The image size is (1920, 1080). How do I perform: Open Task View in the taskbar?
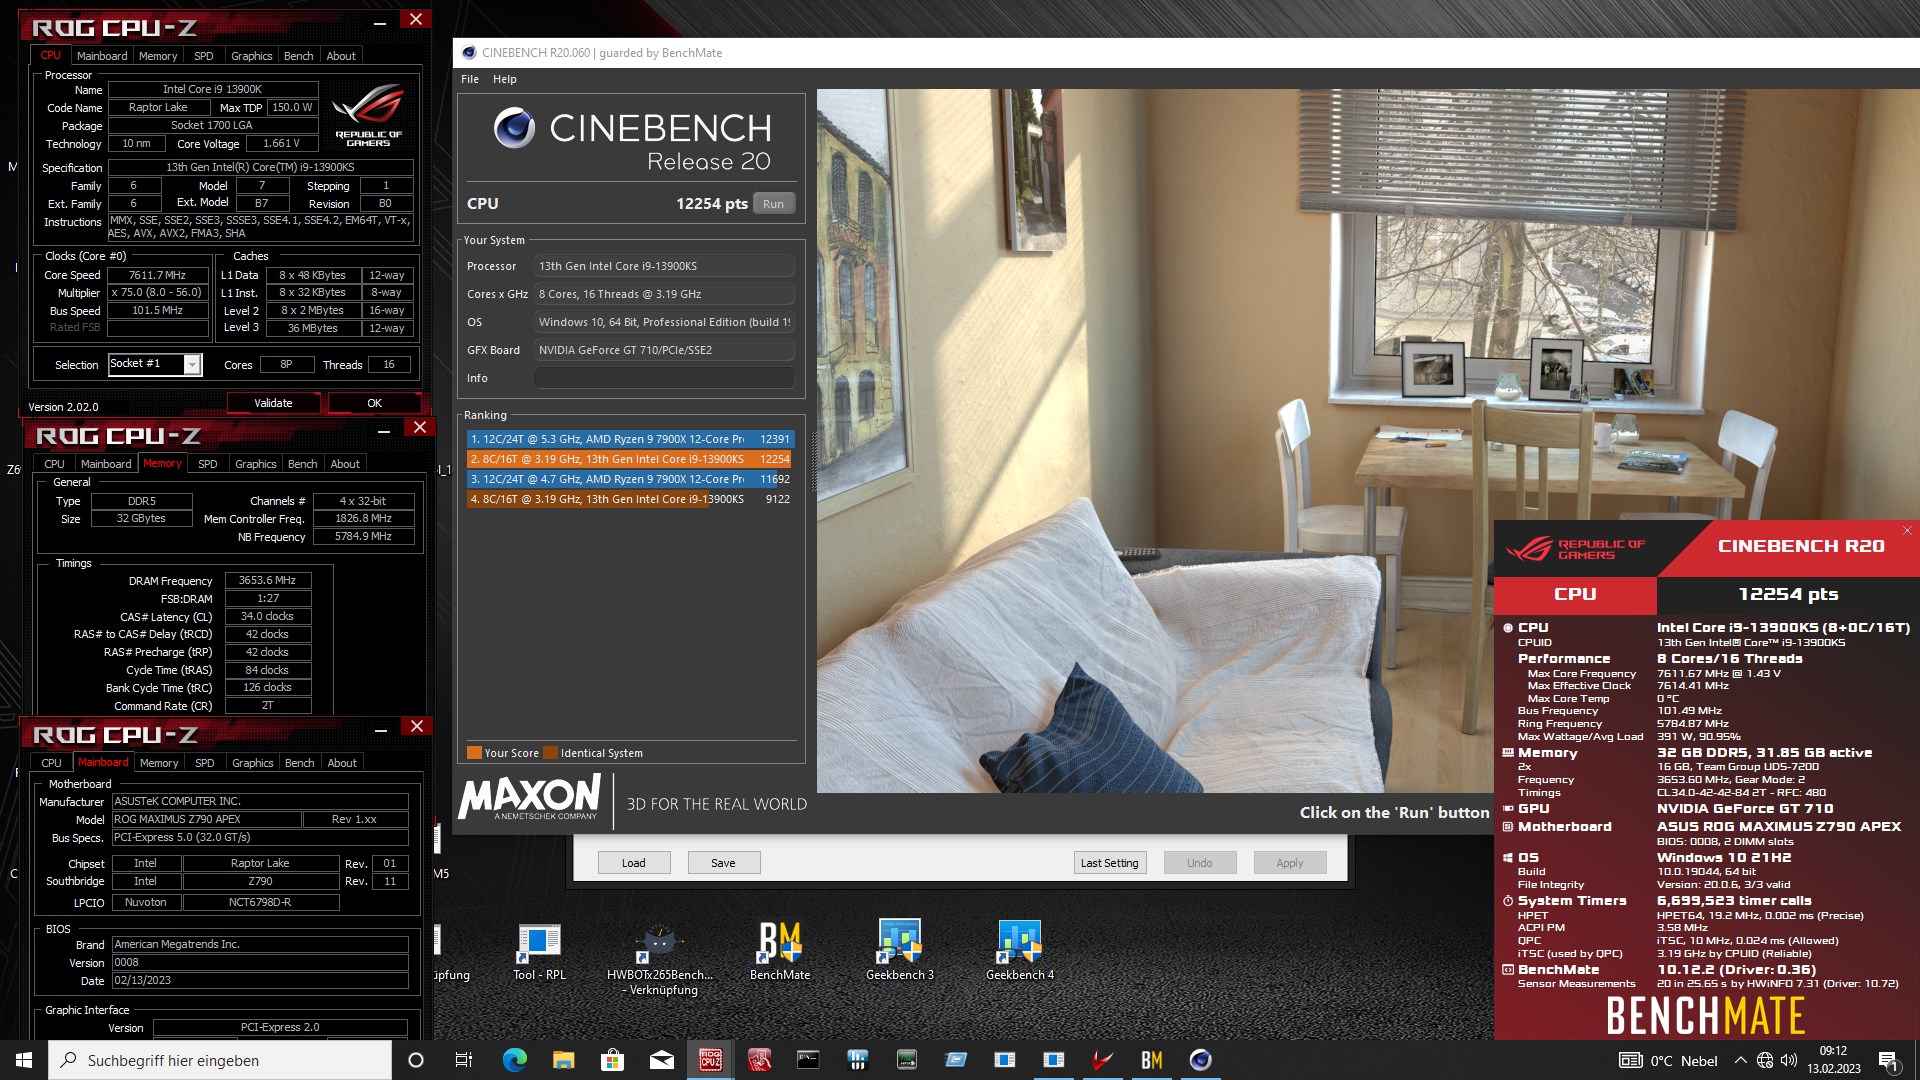click(464, 1060)
